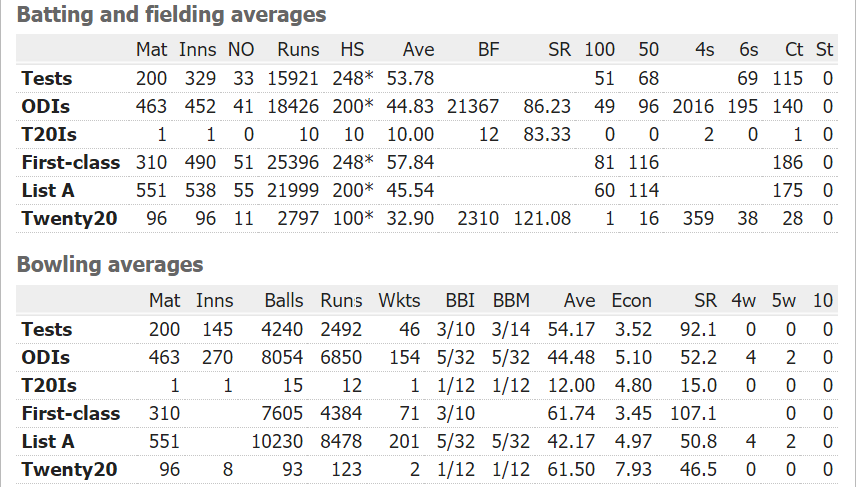Click the Bowling averages heading

(x=110, y=265)
